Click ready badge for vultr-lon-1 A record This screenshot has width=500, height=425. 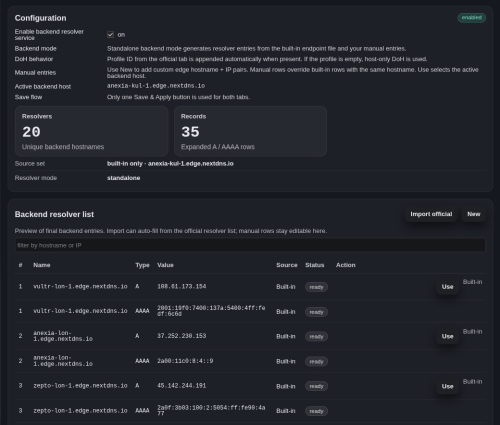[316, 287]
